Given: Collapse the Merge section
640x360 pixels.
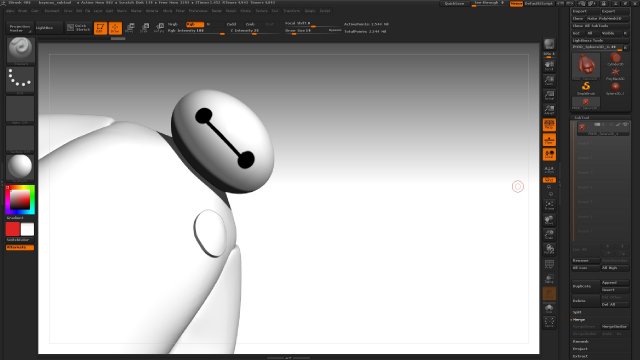Looking at the screenshot, I should [x=579, y=320].
